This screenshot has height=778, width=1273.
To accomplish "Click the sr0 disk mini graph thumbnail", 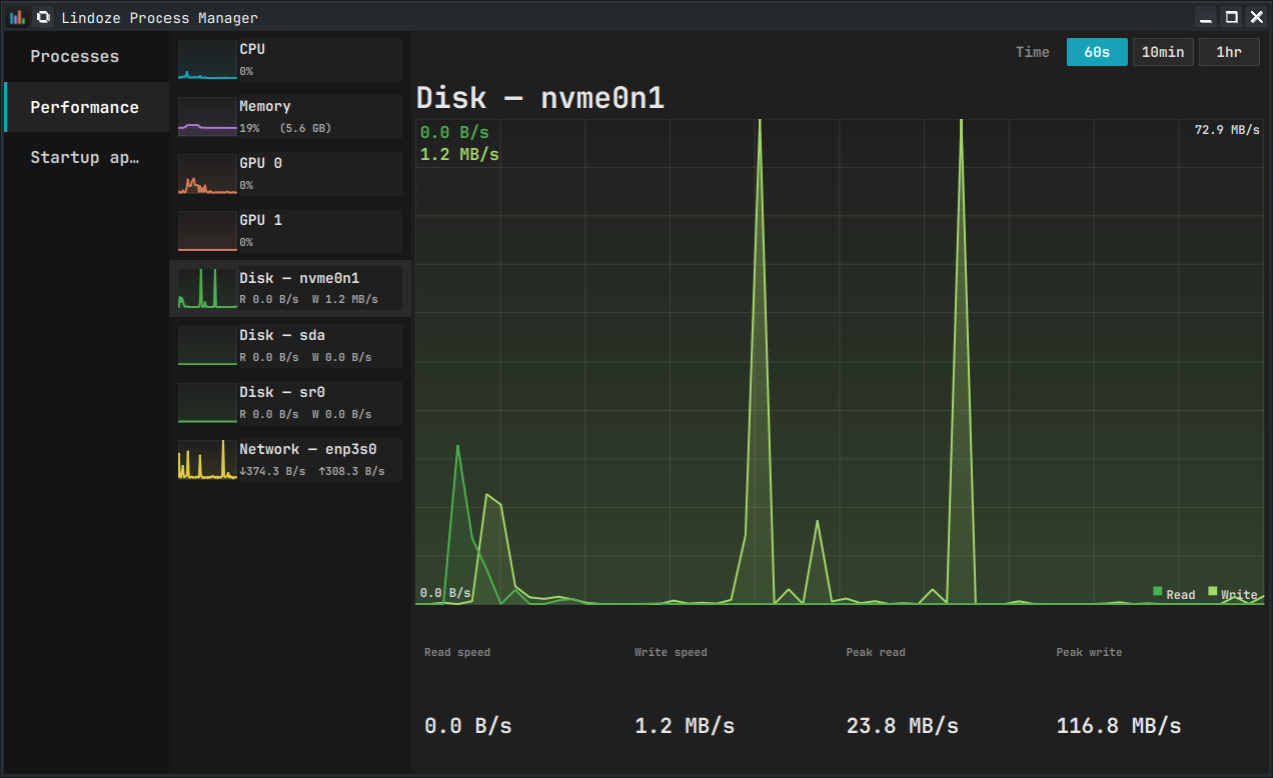I will point(207,402).
